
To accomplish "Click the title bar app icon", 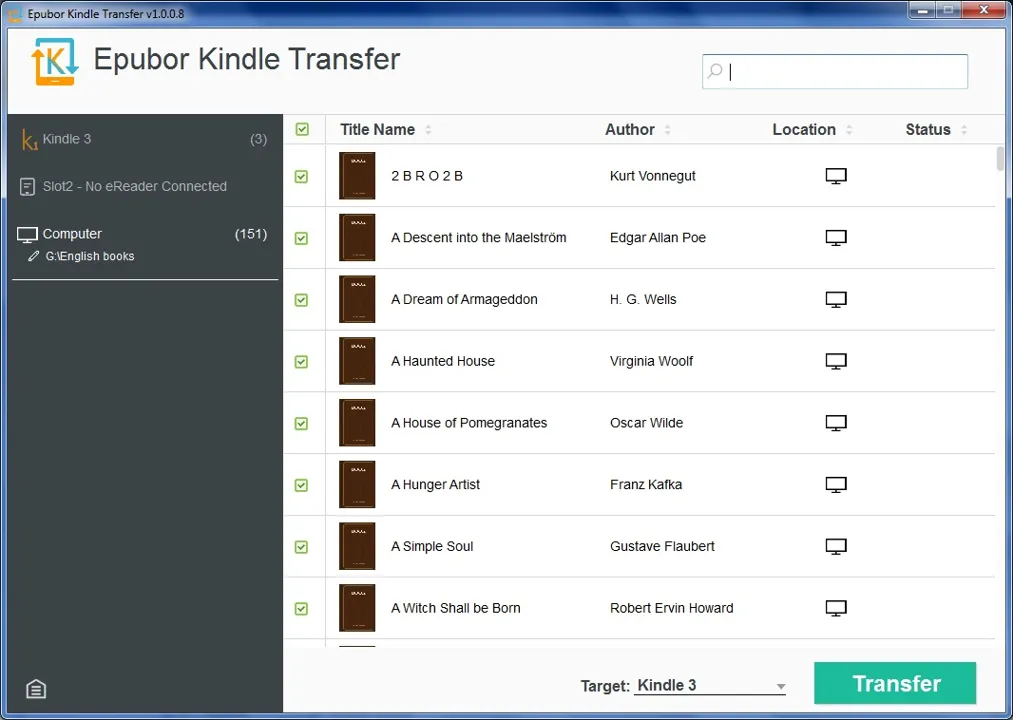I will coord(14,14).
